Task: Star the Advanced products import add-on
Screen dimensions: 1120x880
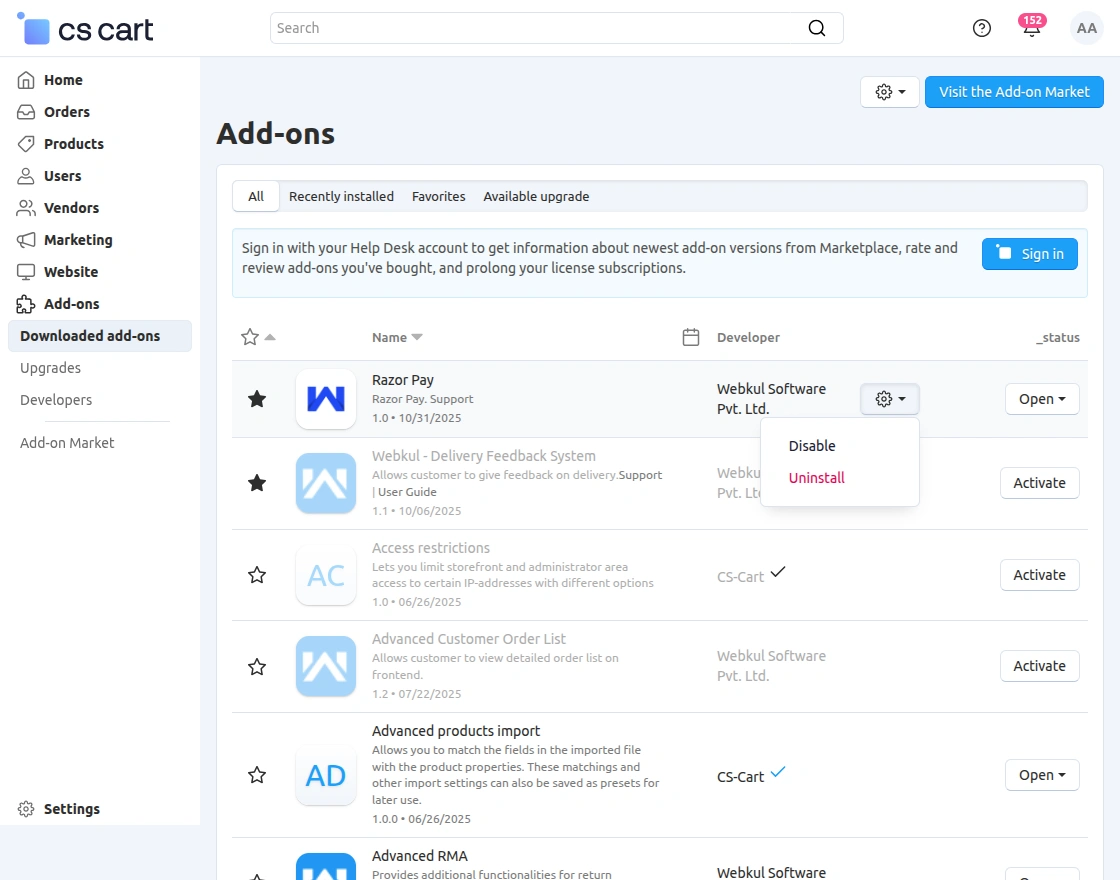Action: pyautogui.click(x=257, y=775)
